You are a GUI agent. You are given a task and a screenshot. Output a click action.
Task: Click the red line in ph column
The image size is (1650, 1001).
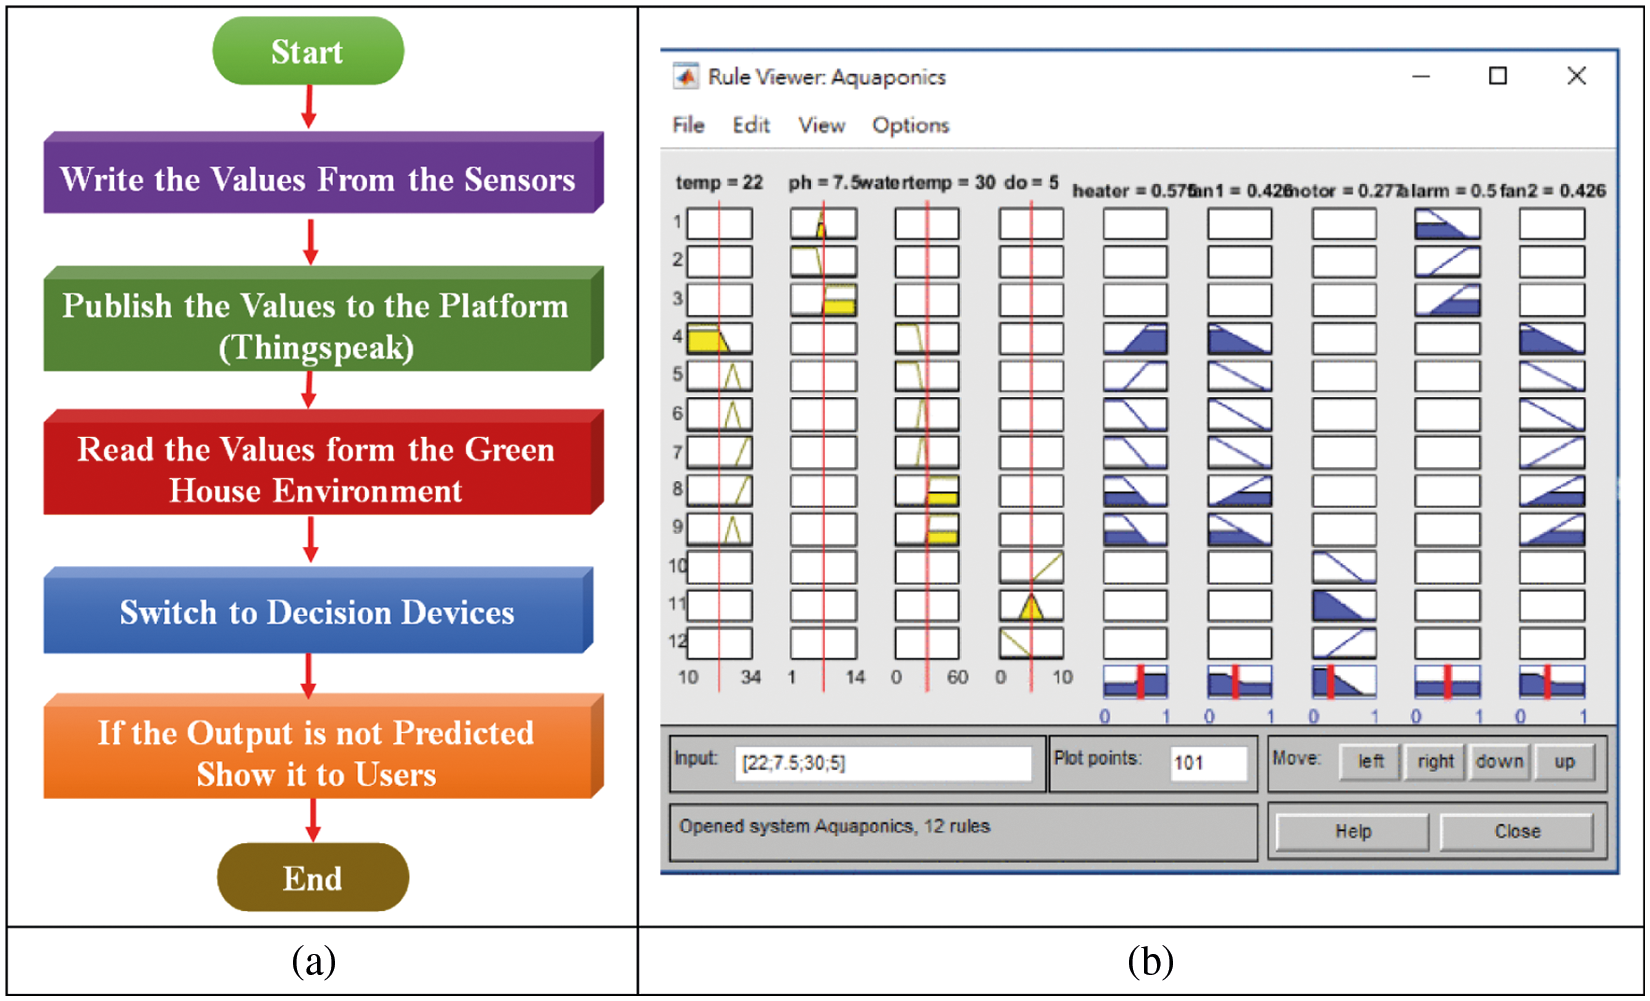click(823, 450)
